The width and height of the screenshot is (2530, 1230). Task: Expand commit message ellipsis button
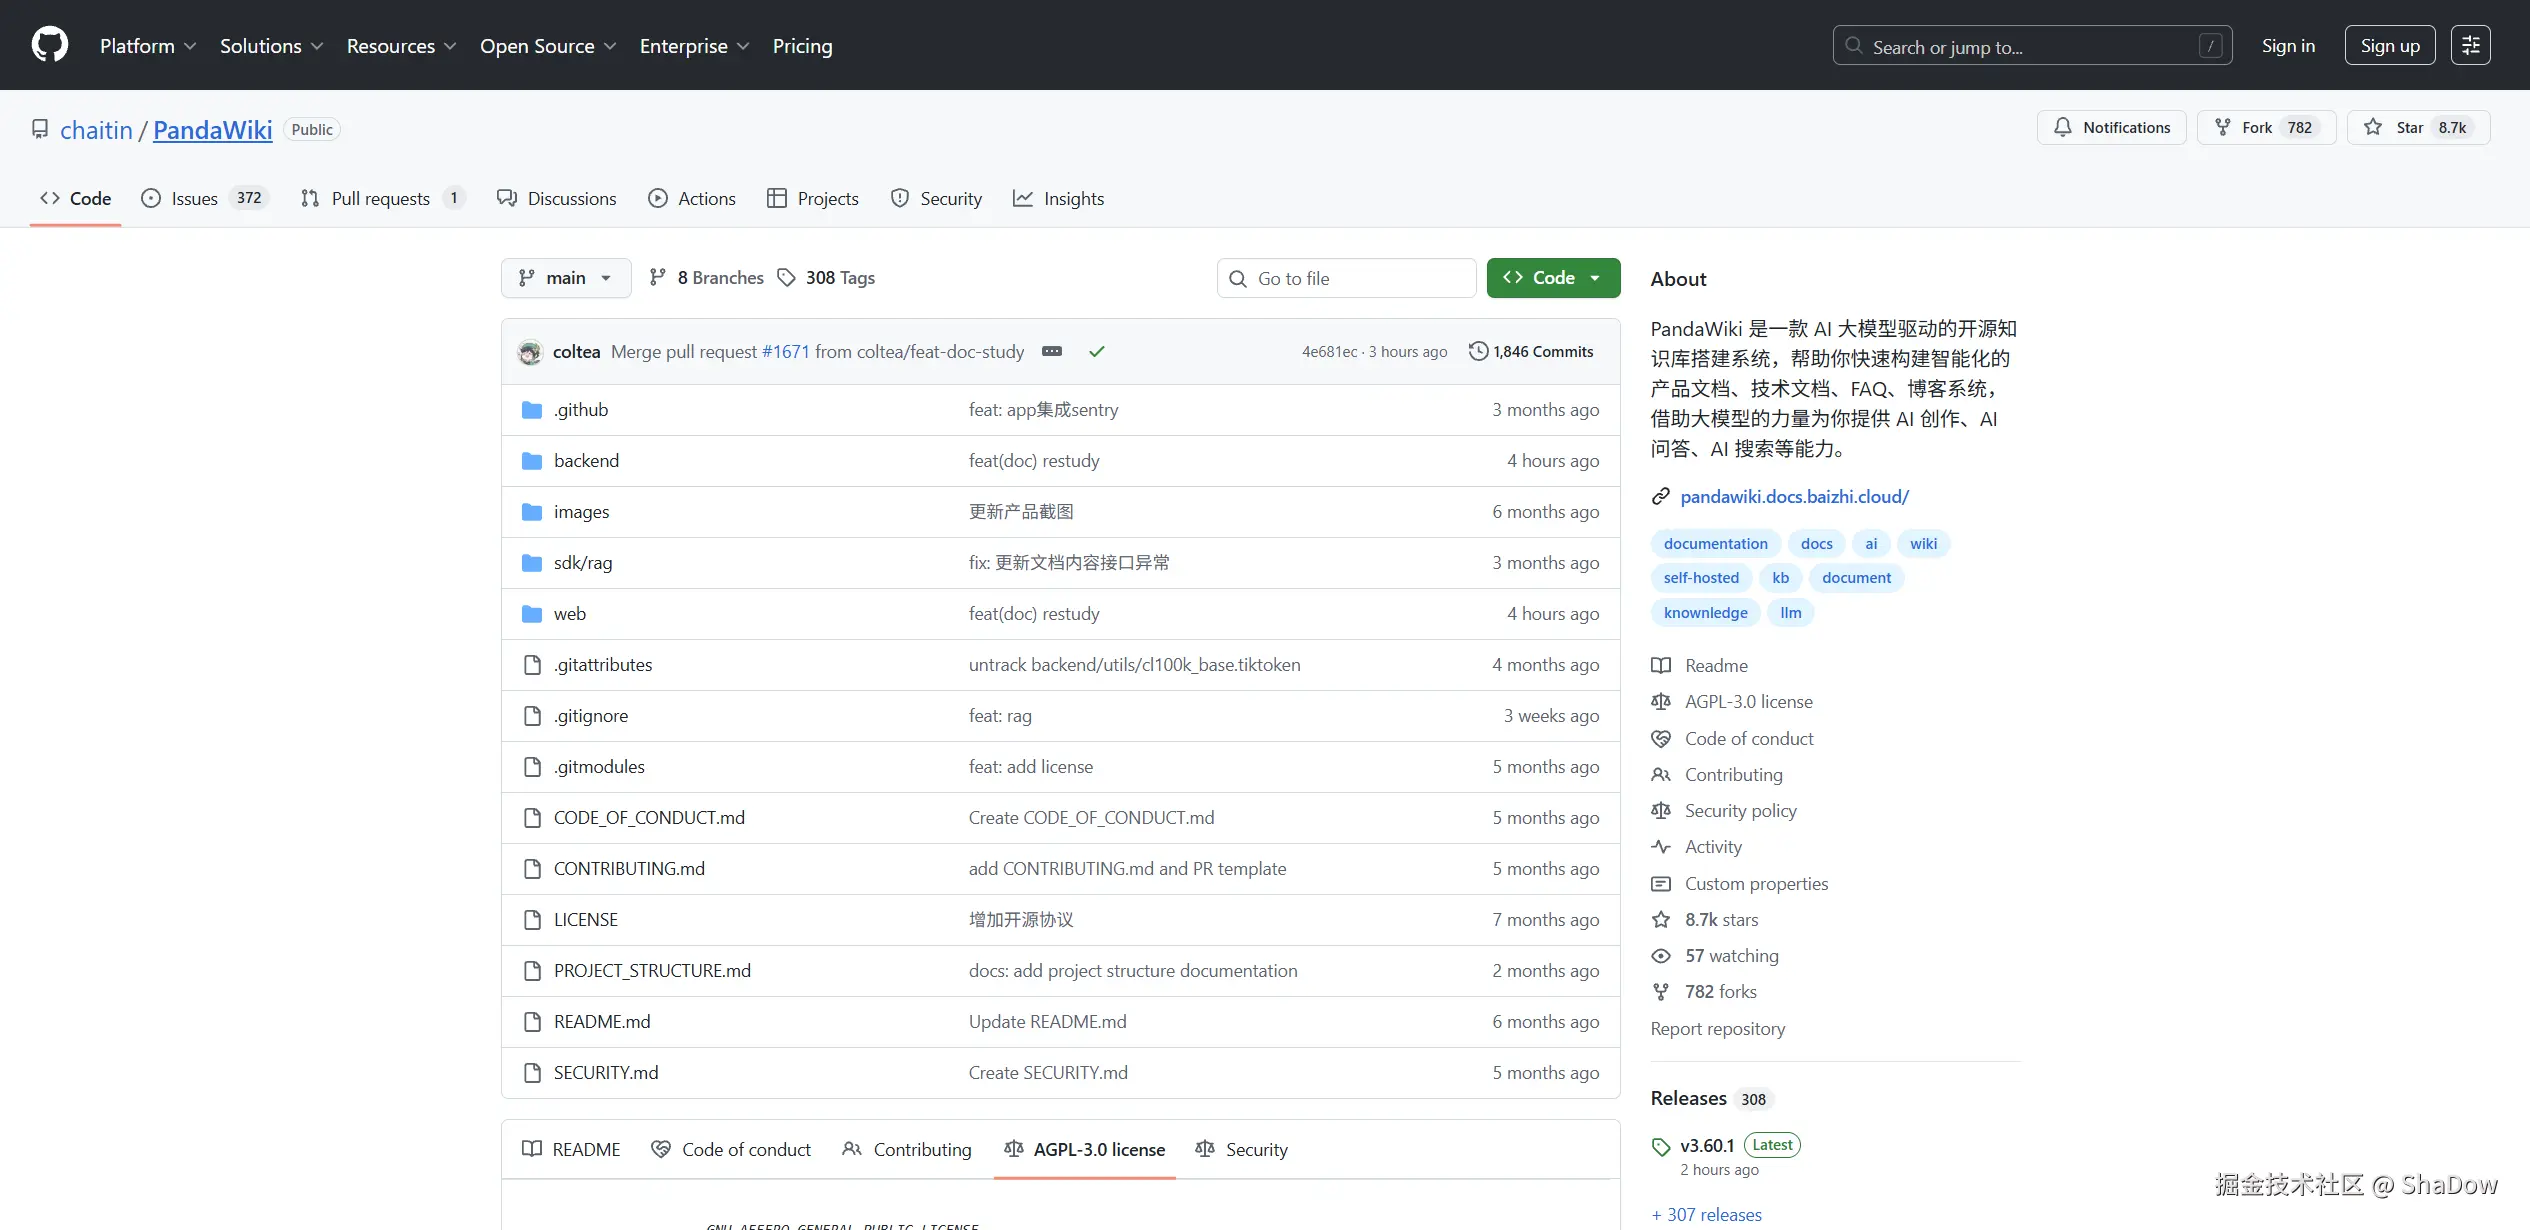tap(1052, 351)
